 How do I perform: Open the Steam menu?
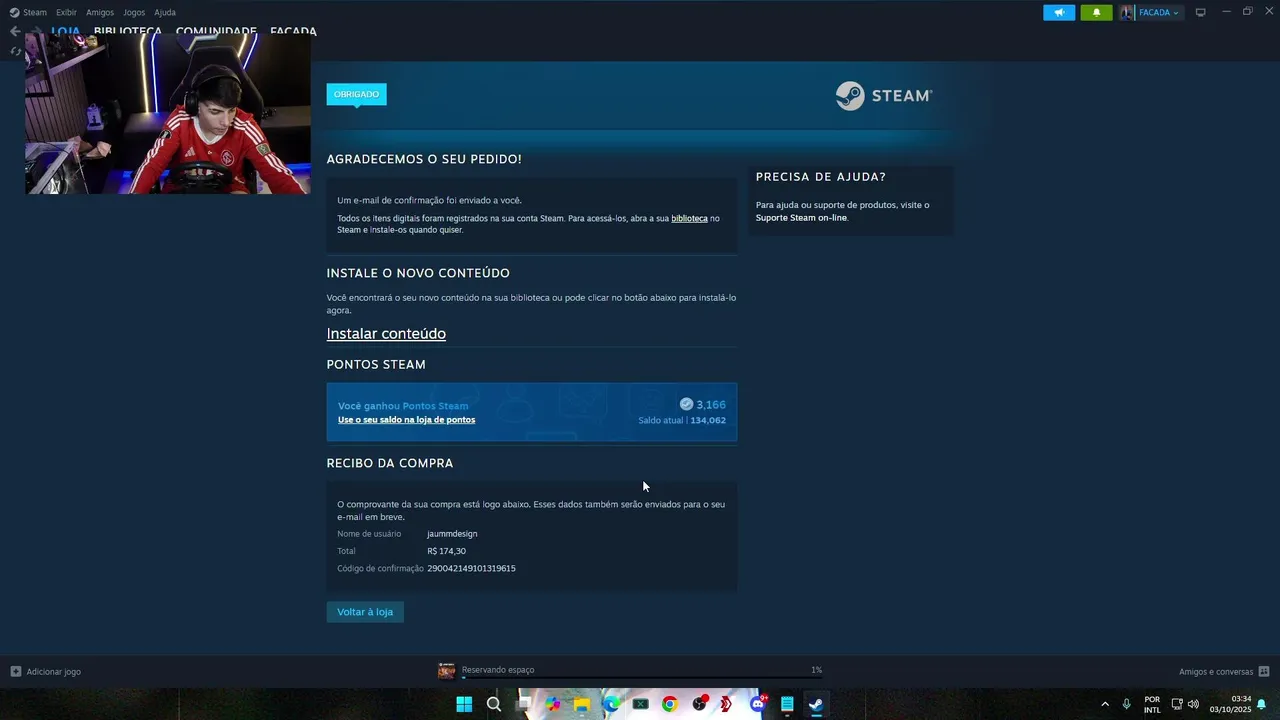coord(28,12)
